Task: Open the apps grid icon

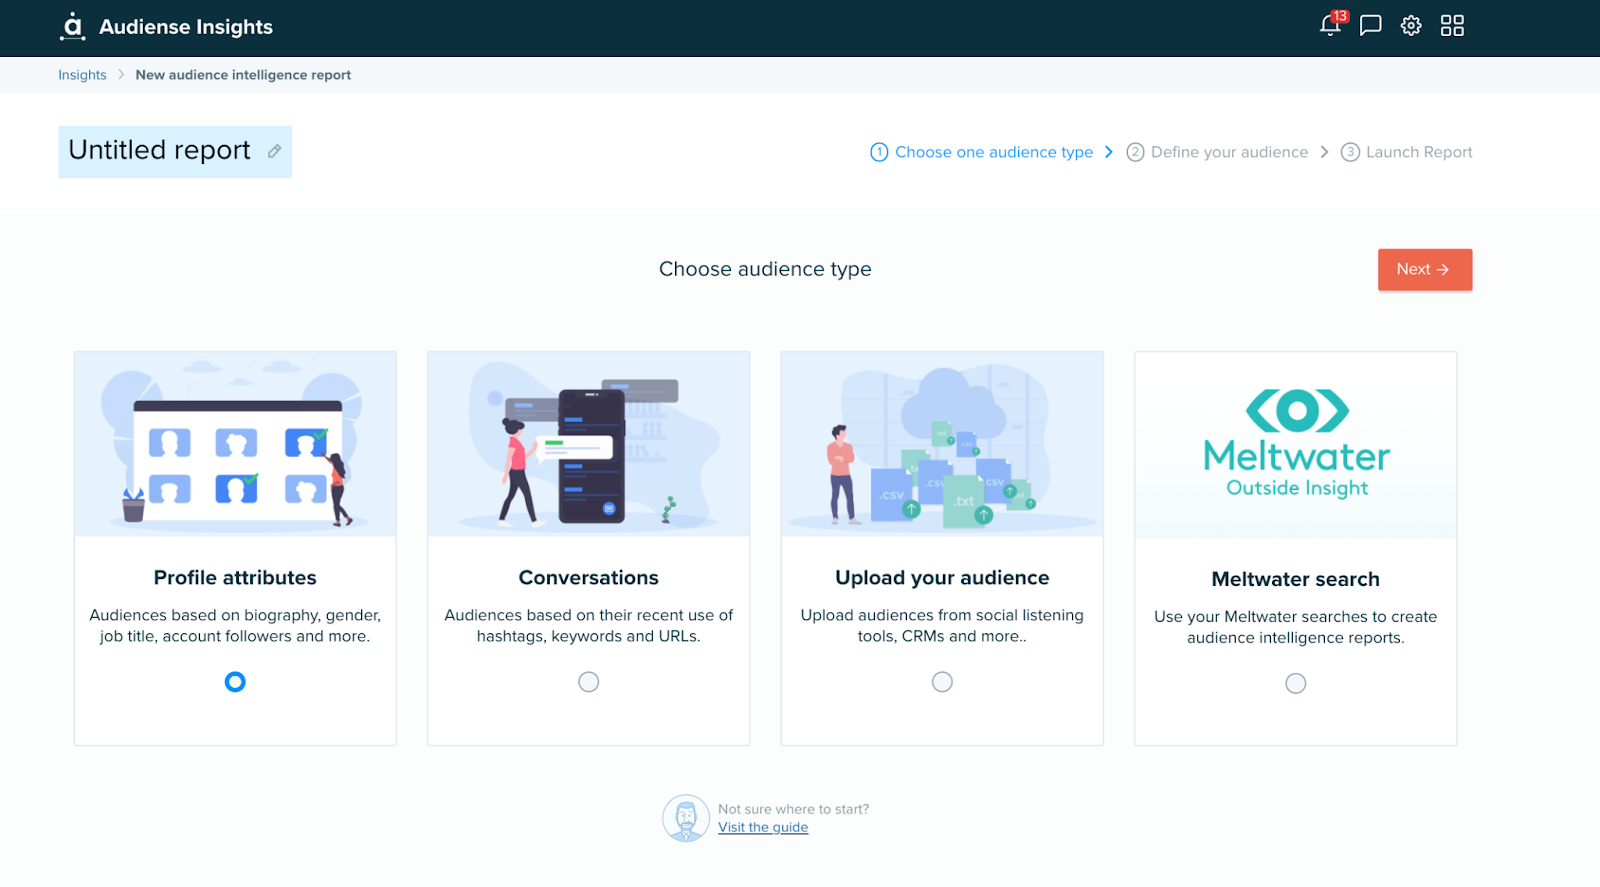Action: coord(1452,26)
